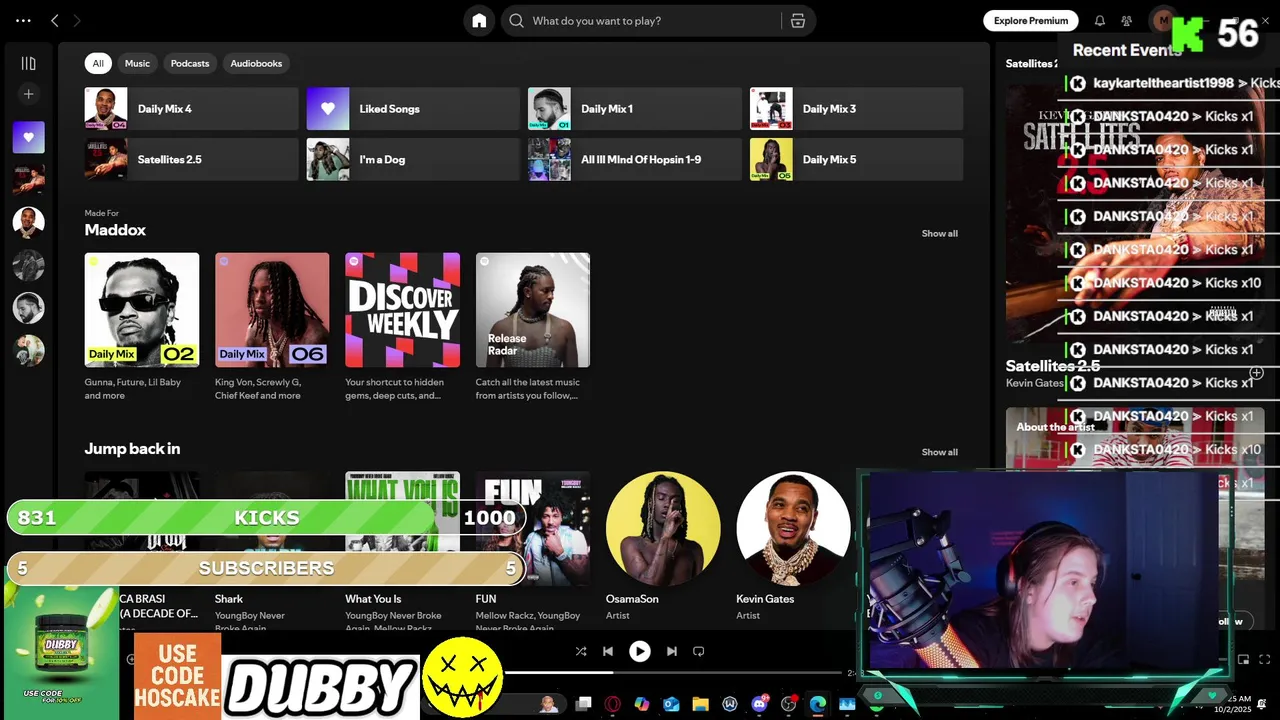Open OsamaSon artist card
This screenshot has height=720, width=1280.
coord(663,545)
